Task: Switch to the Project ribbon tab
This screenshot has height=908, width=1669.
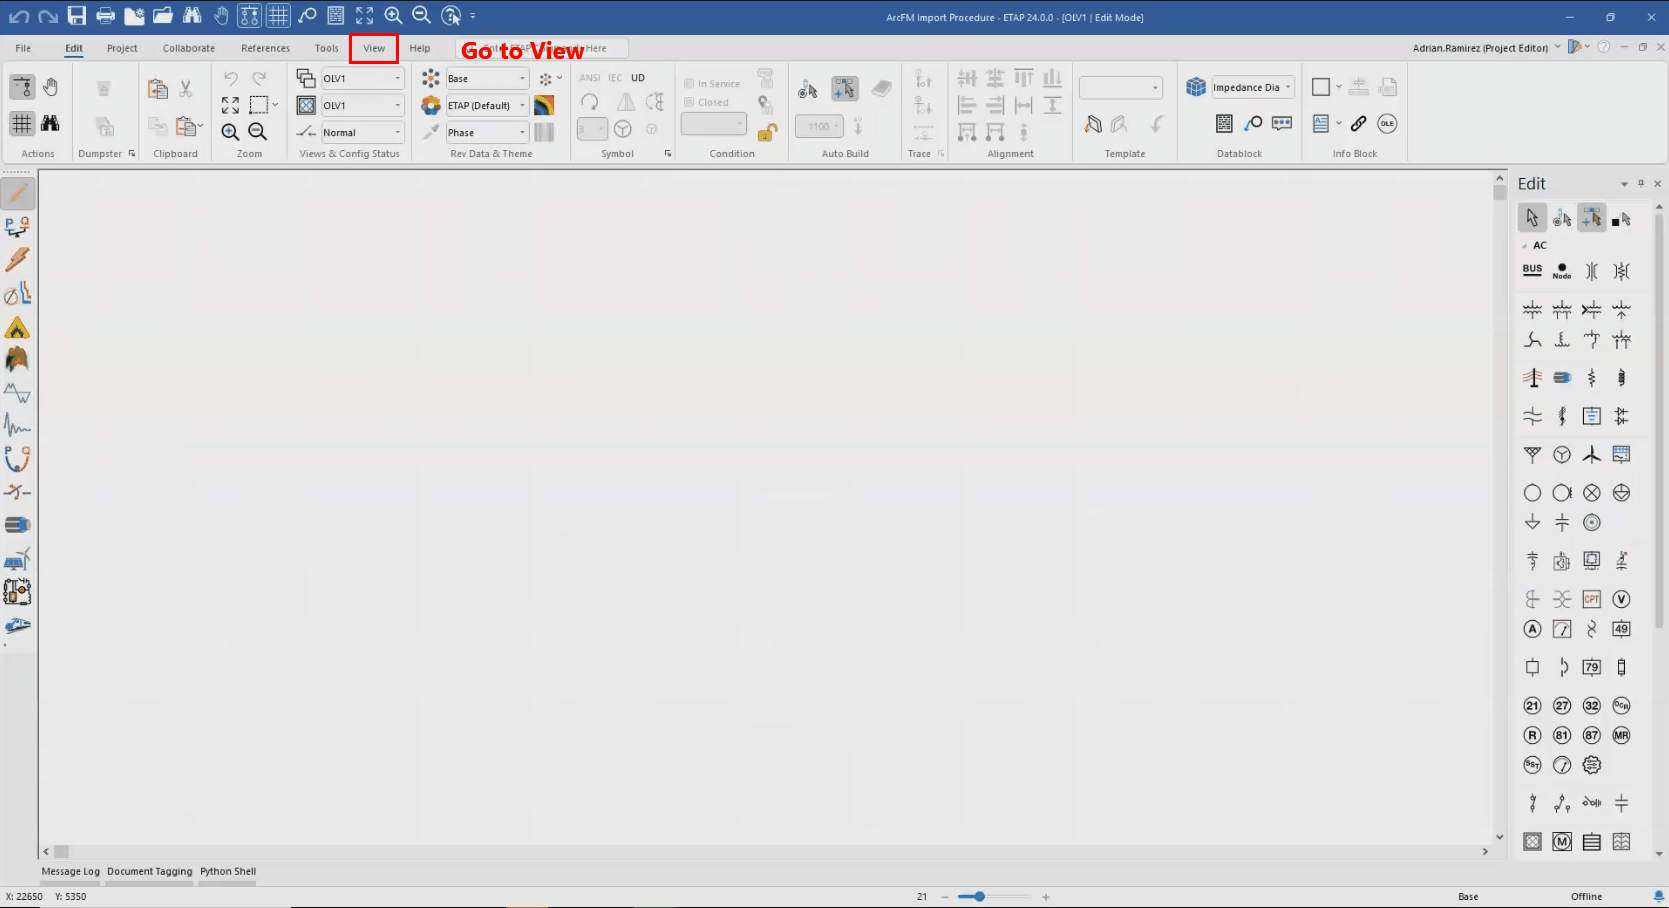Action: (x=122, y=48)
